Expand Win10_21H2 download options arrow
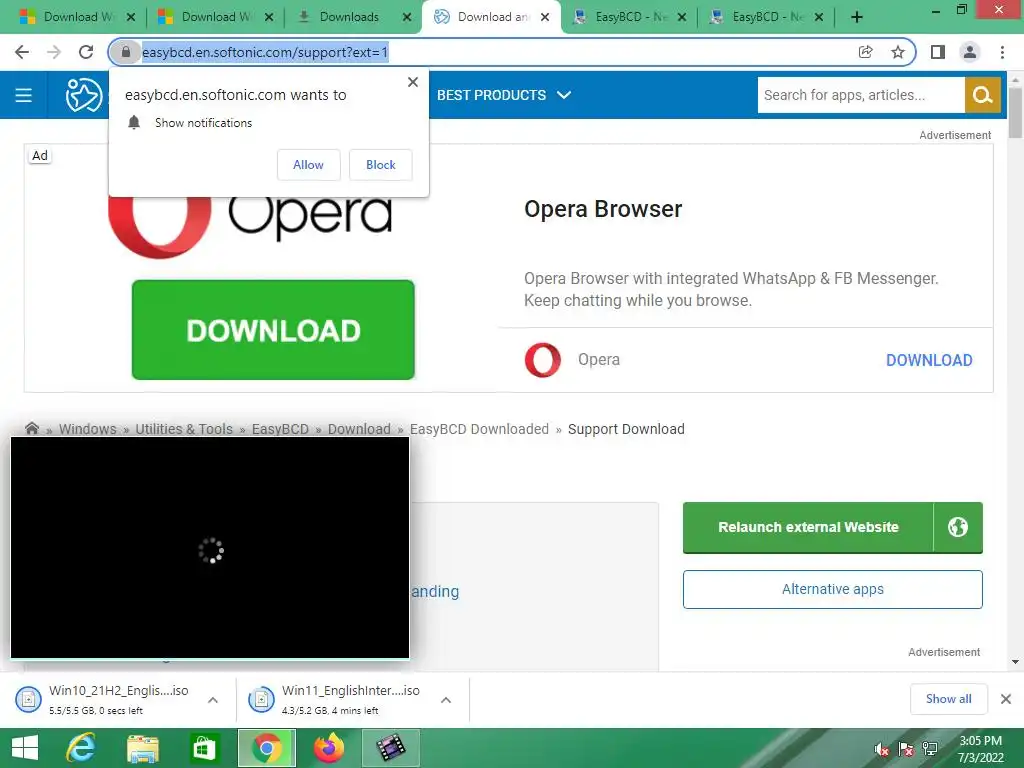Image resolution: width=1024 pixels, height=768 pixels. tap(213, 700)
